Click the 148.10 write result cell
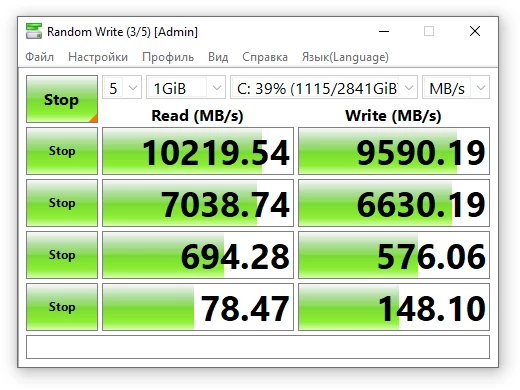This screenshot has height=390, width=520. [394, 307]
